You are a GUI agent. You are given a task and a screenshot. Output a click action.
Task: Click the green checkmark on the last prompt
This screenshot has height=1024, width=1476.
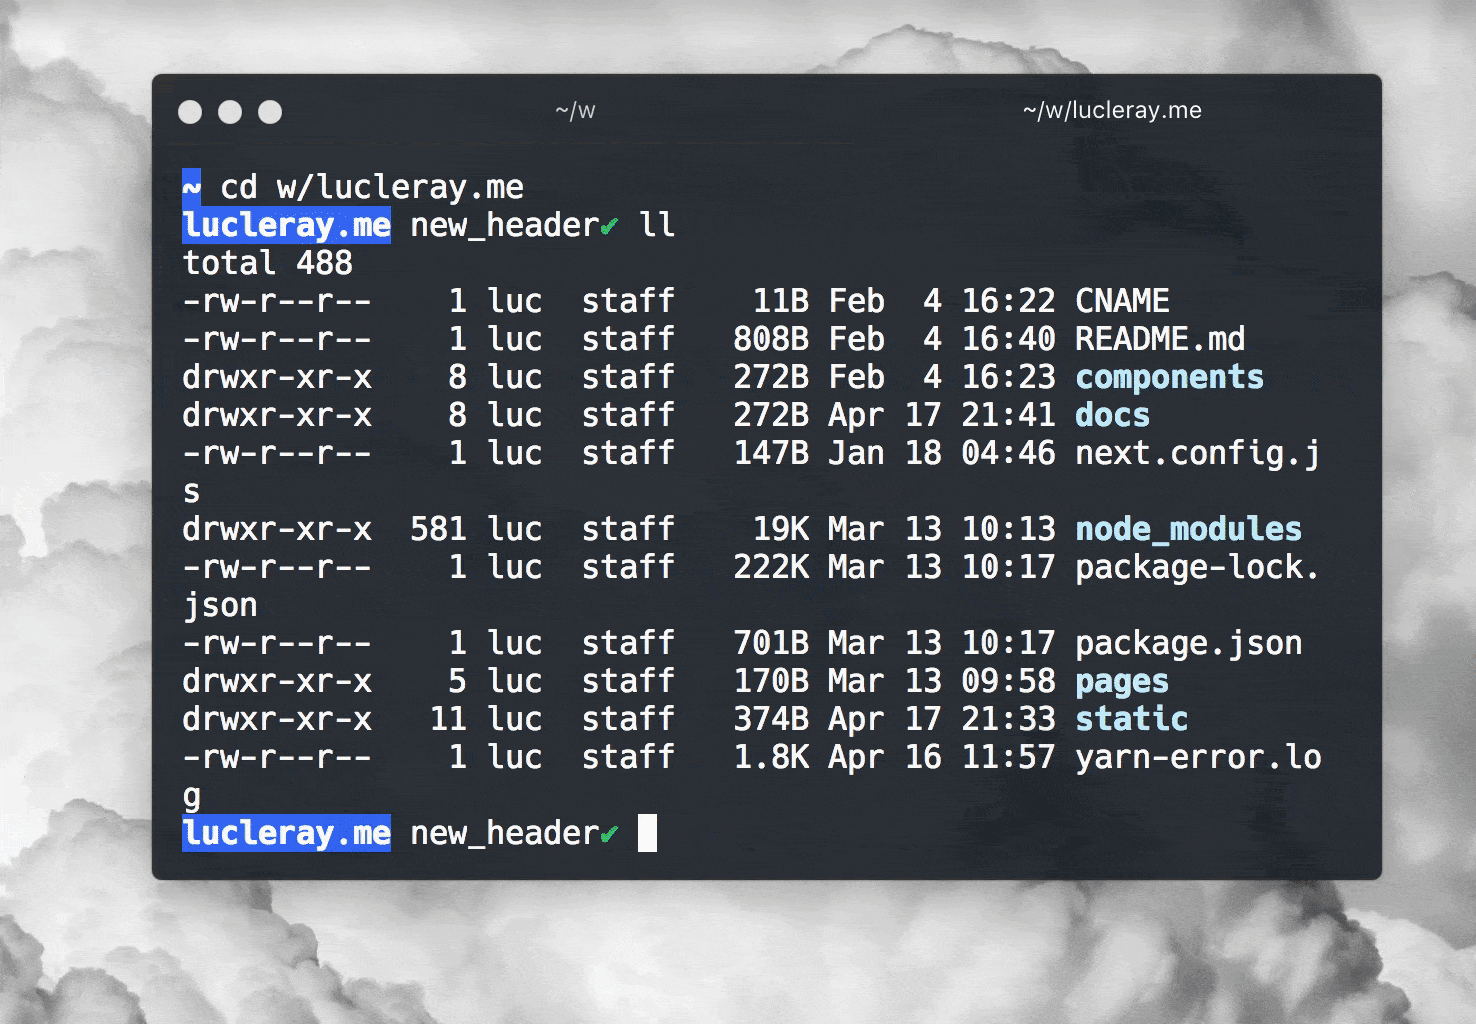pyautogui.click(x=609, y=834)
